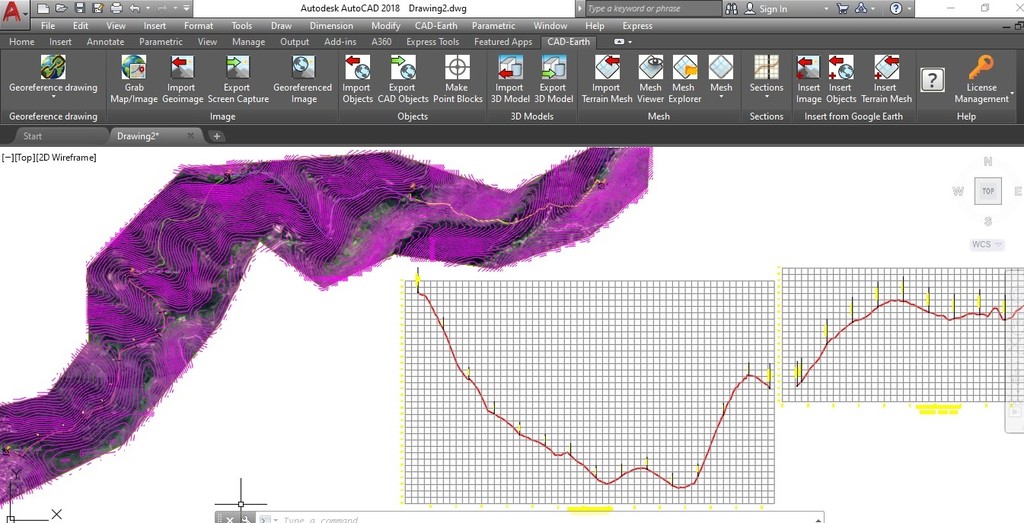Viewport: 1024px width, 523px height.
Task: Open the WCS coordinate system dropdown
Action: pos(986,244)
